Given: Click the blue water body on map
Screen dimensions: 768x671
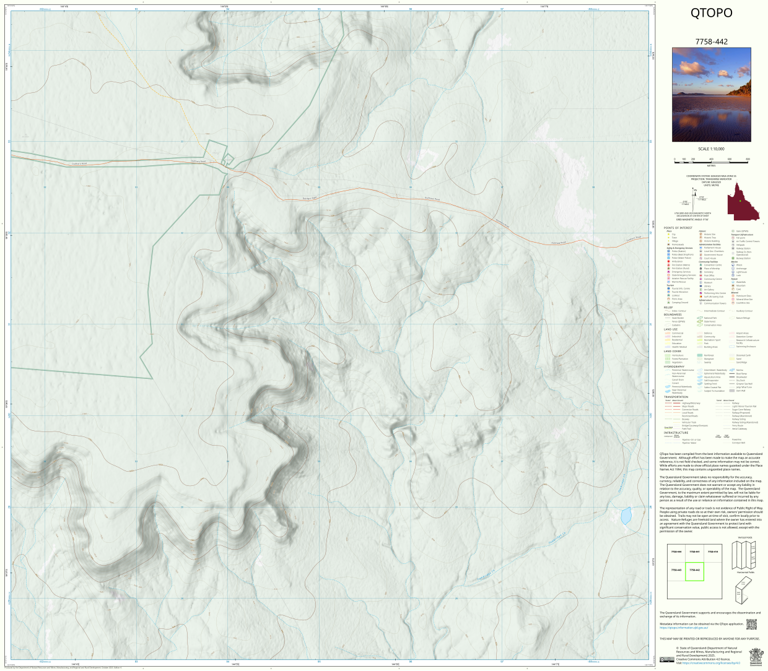Looking at the screenshot, I should [x=625, y=516].
